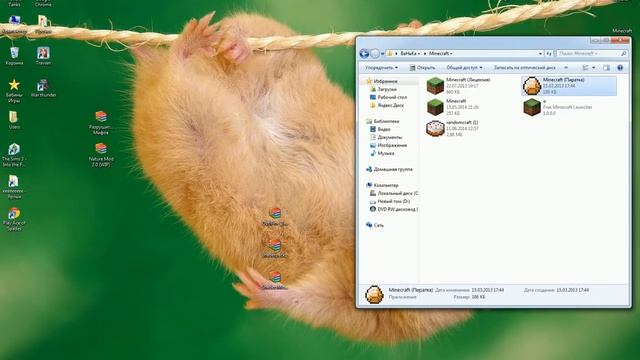The width and height of the screenshot is (640, 360).
Task: Click the magnifier icon in search box
Action: point(623,53)
